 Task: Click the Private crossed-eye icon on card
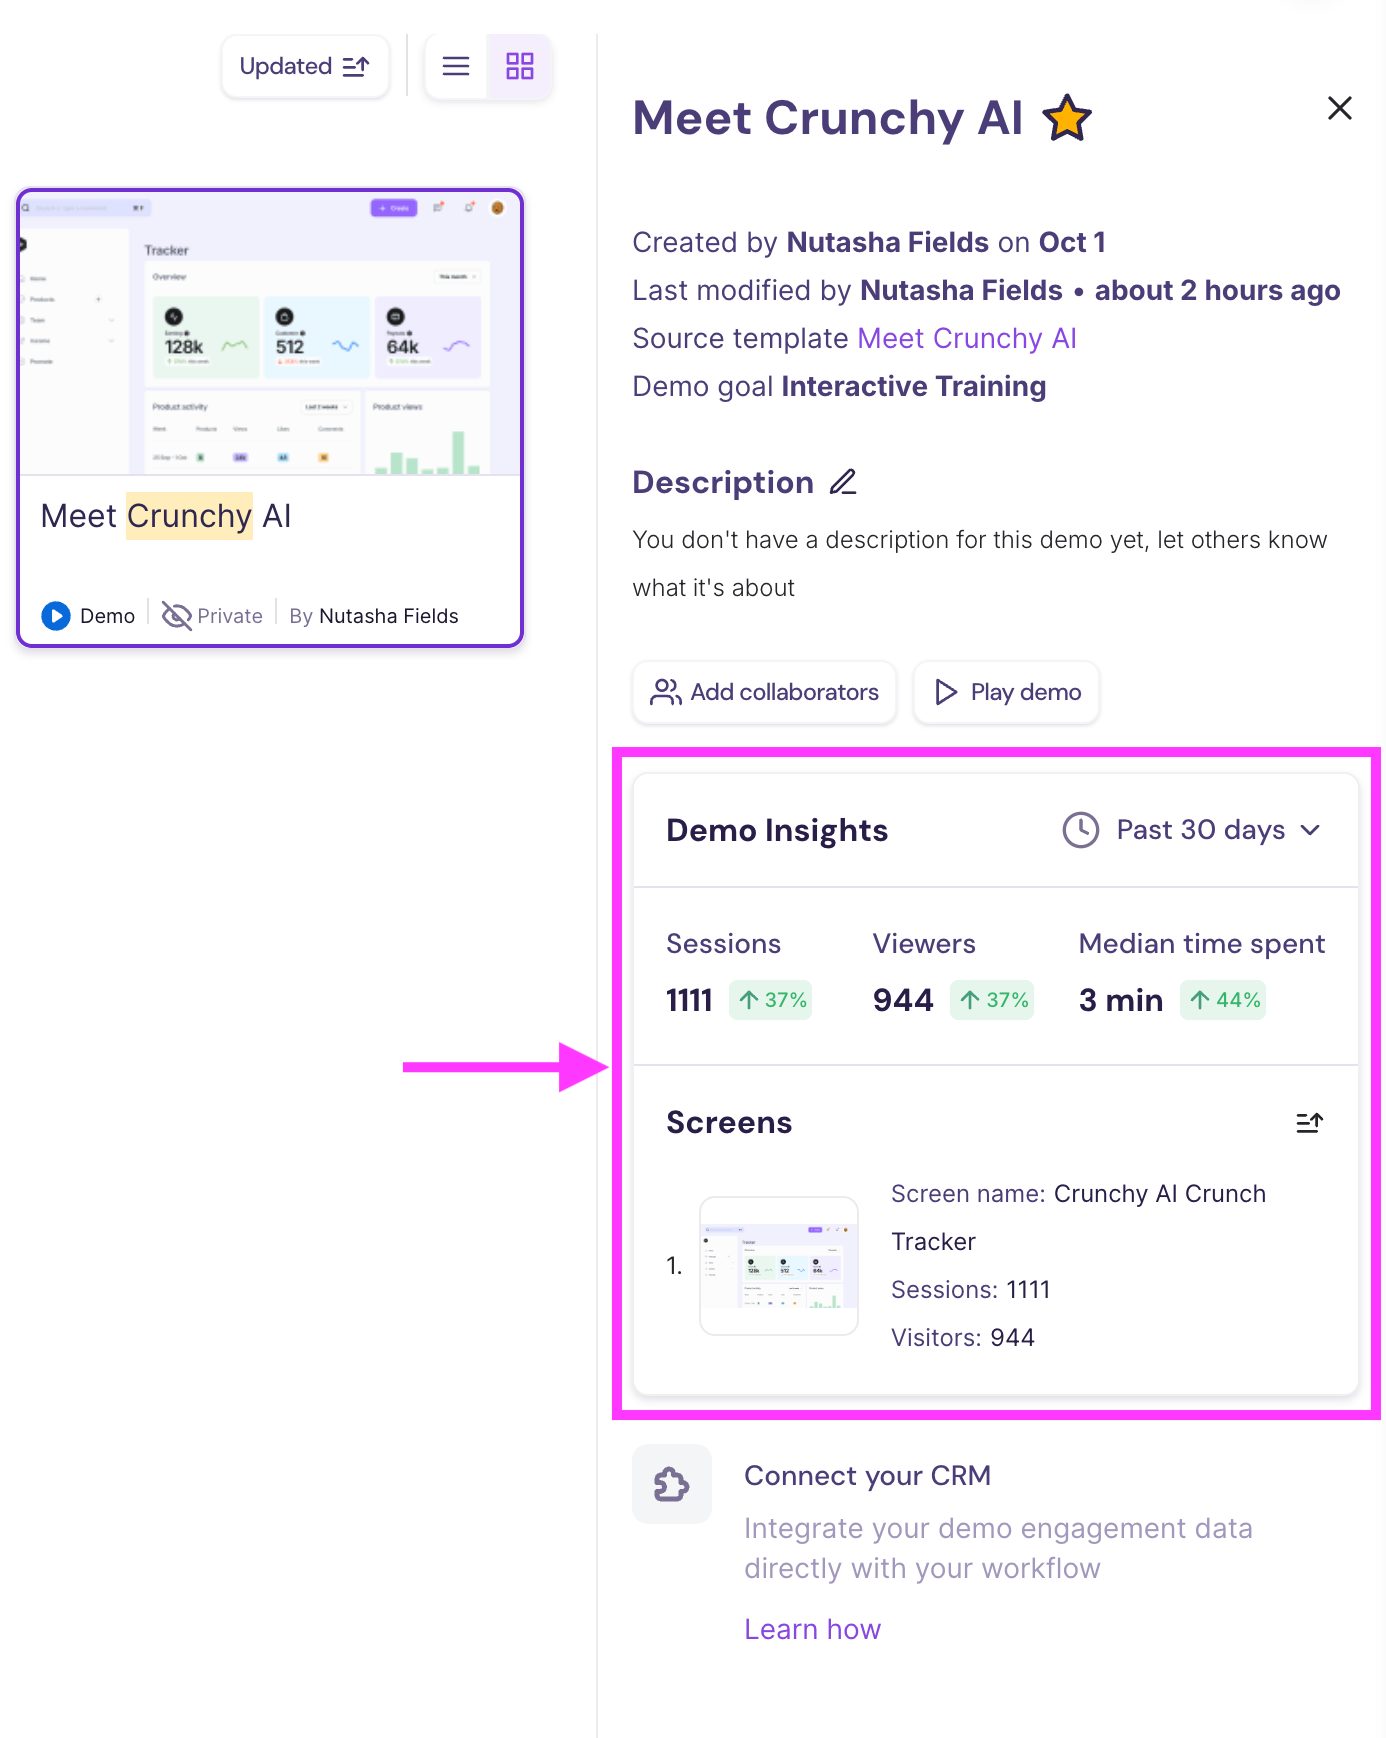pyautogui.click(x=176, y=616)
